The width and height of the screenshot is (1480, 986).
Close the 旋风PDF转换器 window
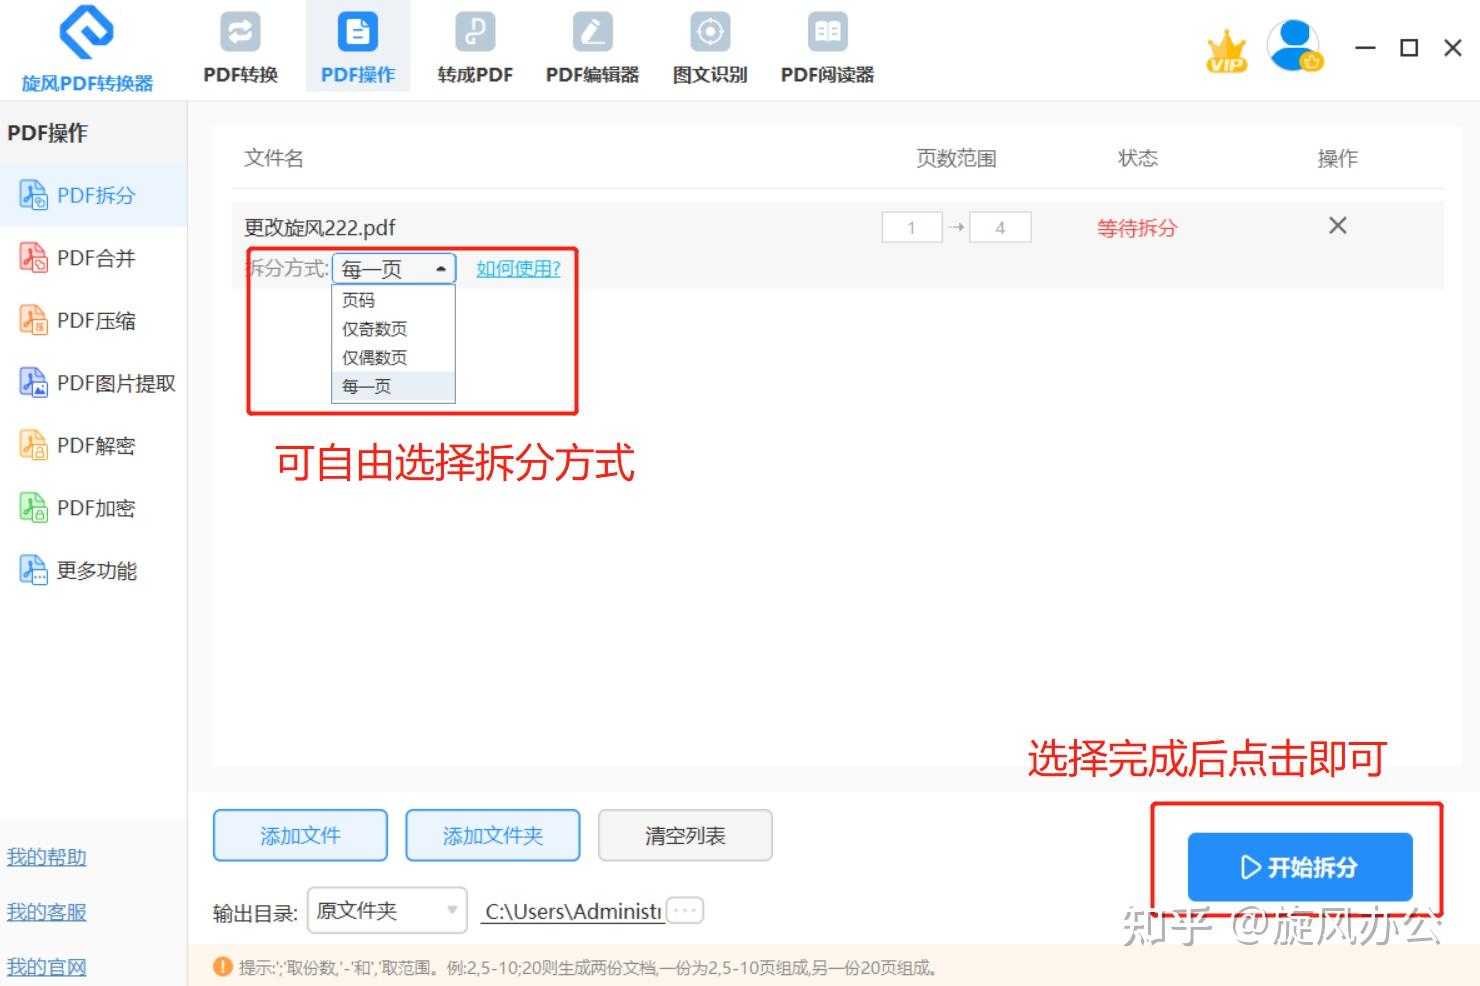[1453, 47]
